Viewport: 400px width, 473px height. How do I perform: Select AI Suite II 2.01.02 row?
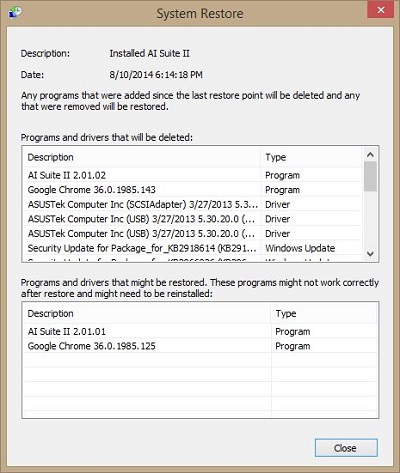click(x=193, y=175)
